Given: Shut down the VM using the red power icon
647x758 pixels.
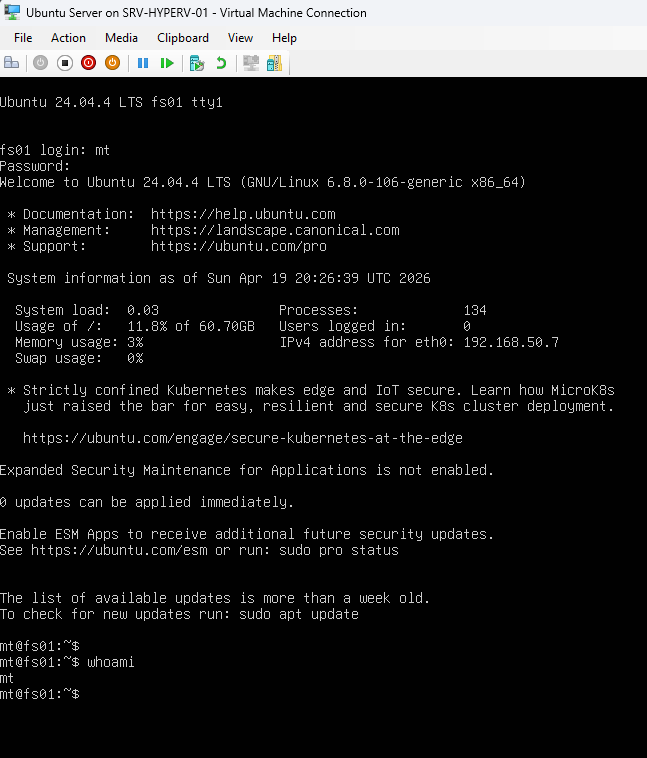Looking at the screenshot, I should (88, 63).
